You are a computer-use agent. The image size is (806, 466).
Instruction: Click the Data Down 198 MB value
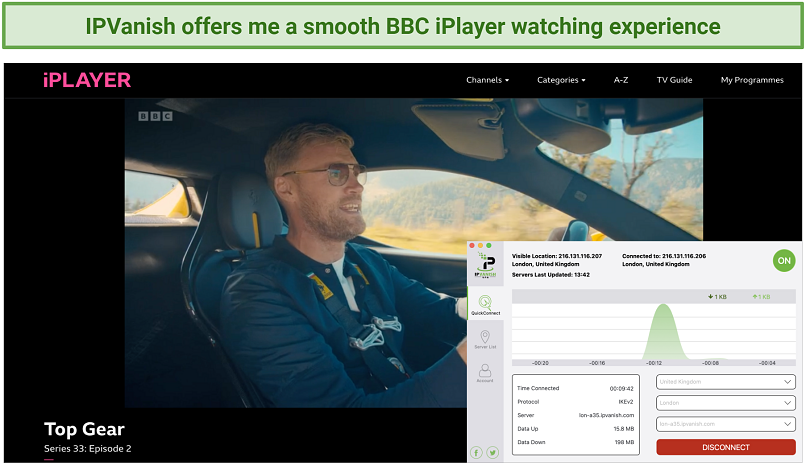(624, 442)
